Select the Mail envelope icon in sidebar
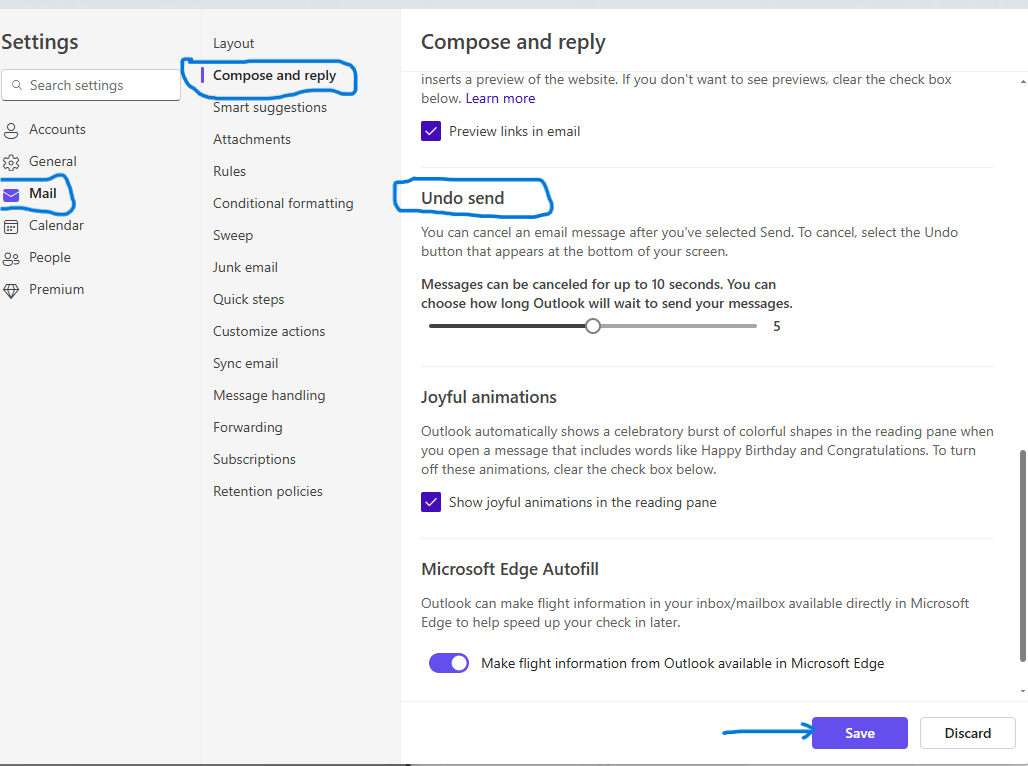1028x766 pixels. click(12, 193)
